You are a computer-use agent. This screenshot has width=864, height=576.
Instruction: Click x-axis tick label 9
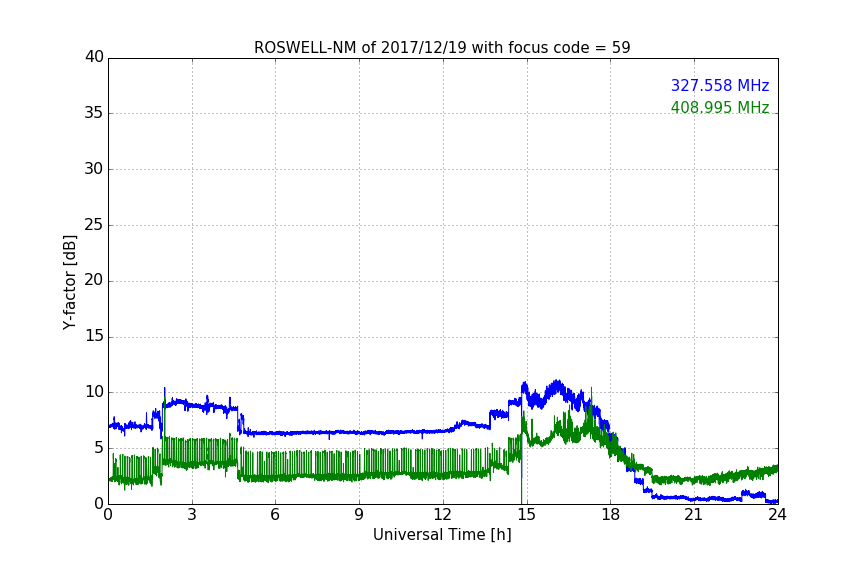pos(359,515)
